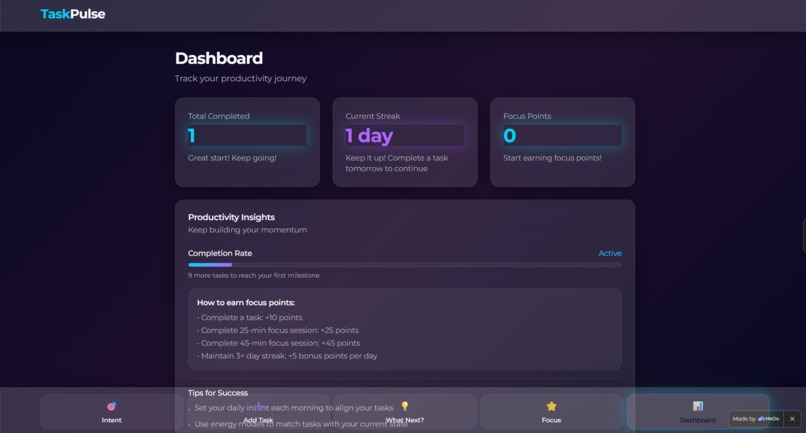806x433 pixels.
Task: Click the Total Completed label
Action: point(218,116)
